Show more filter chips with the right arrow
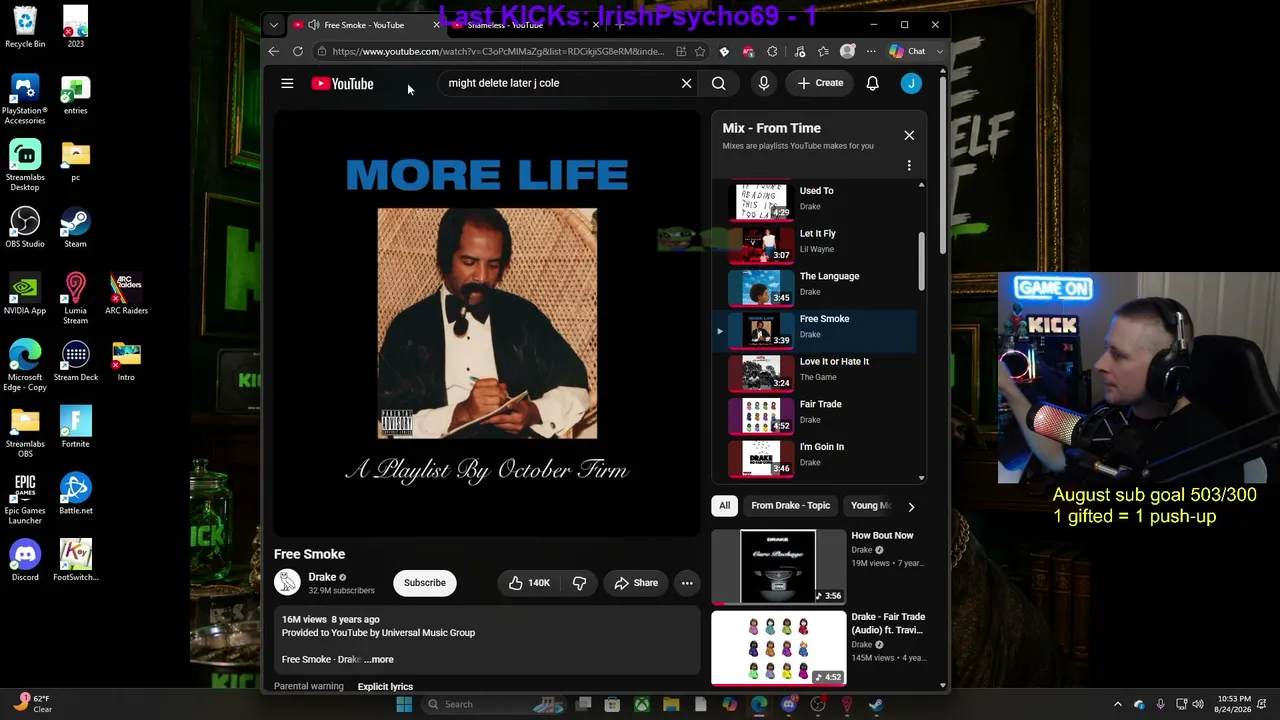This screenshot has width=1280, height=720. click(x=910, y=506)
